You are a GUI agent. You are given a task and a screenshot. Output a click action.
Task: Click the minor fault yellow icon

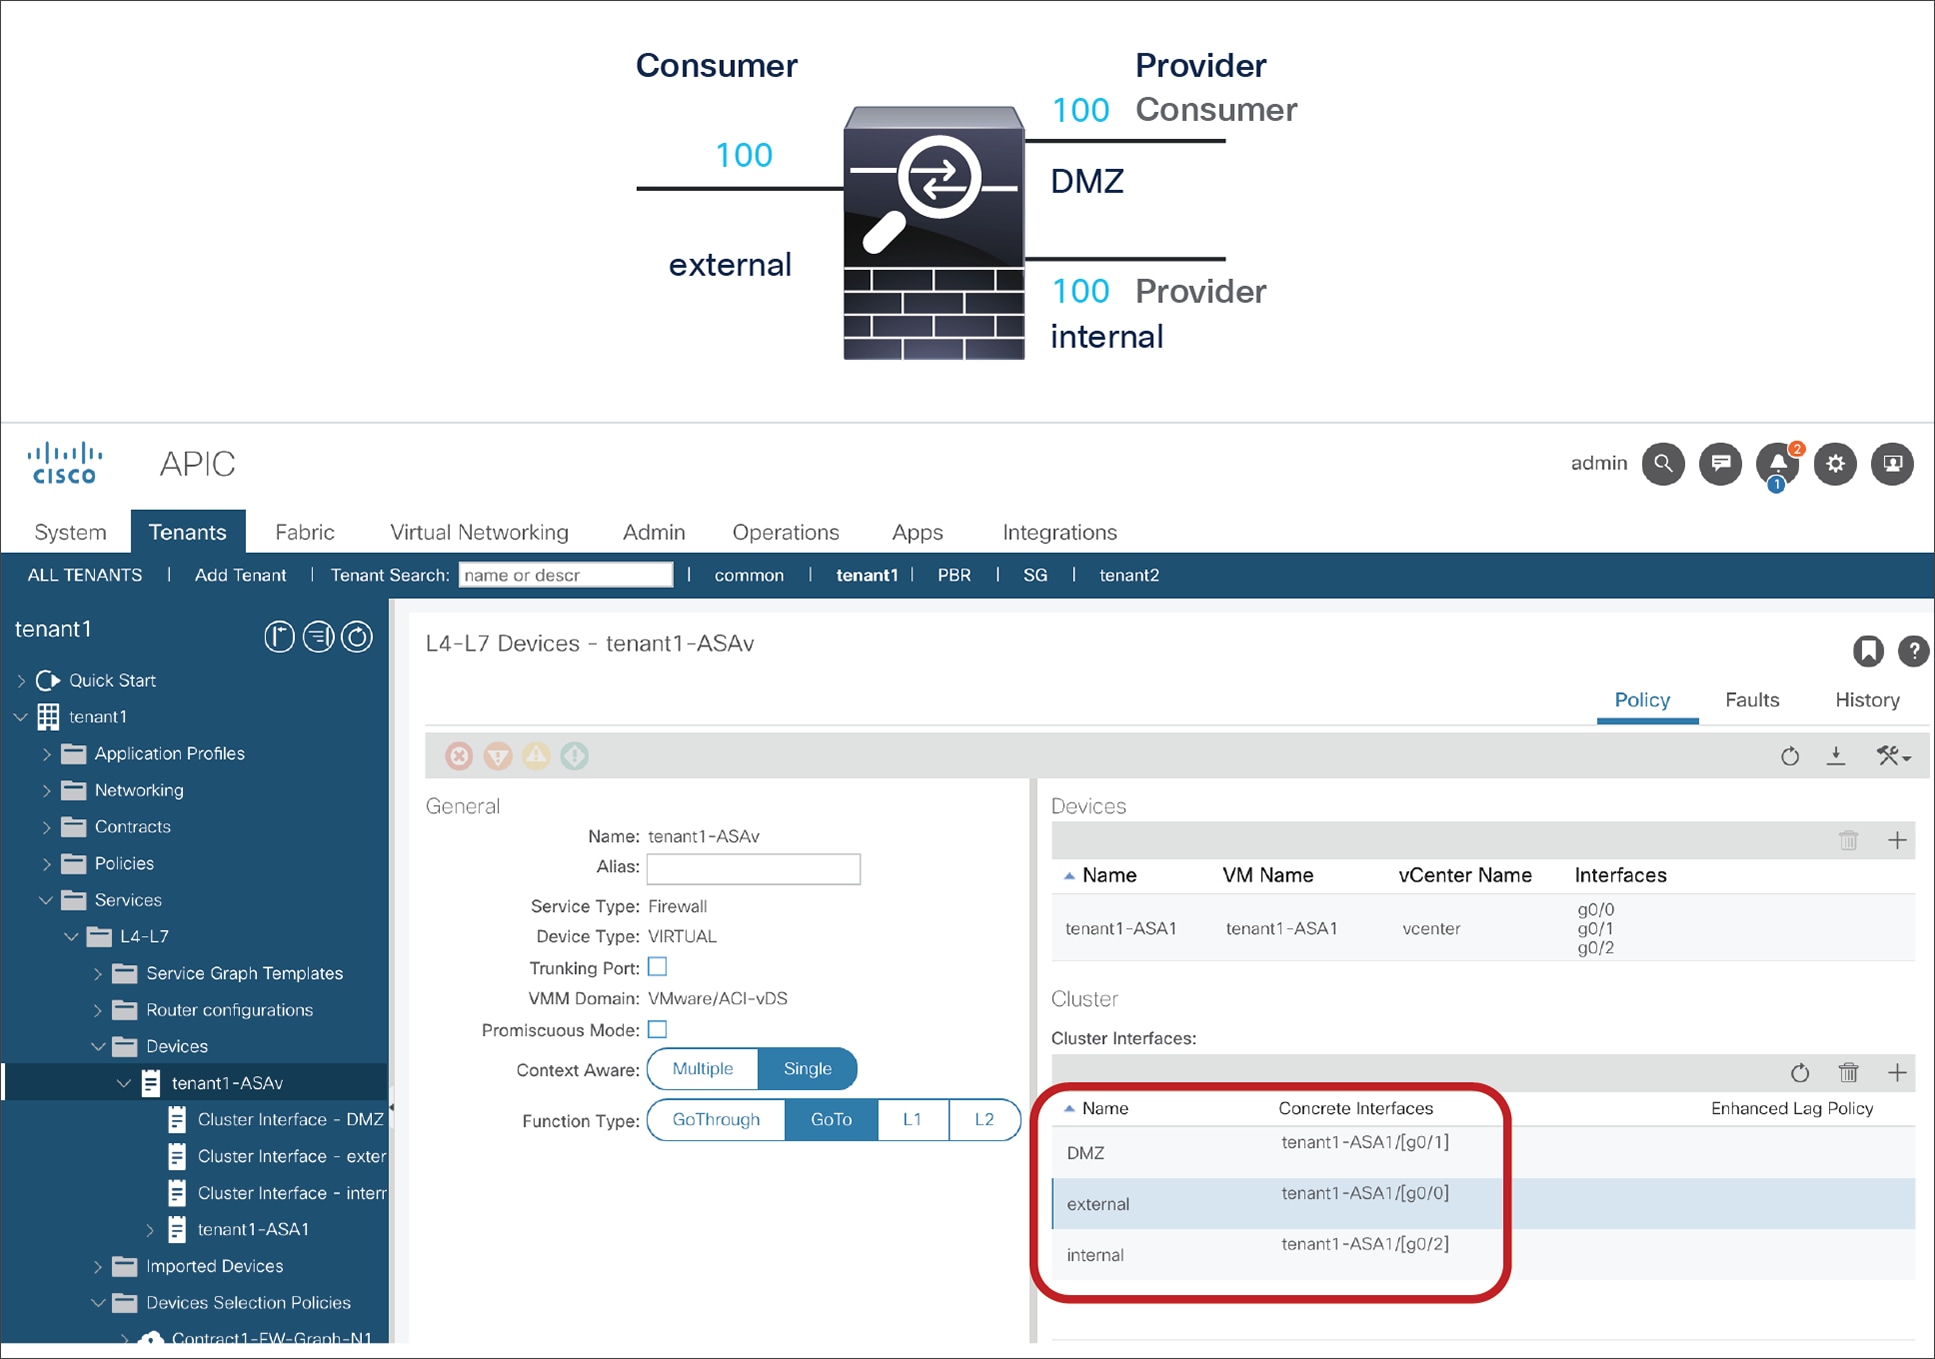[x=536, y=756]
